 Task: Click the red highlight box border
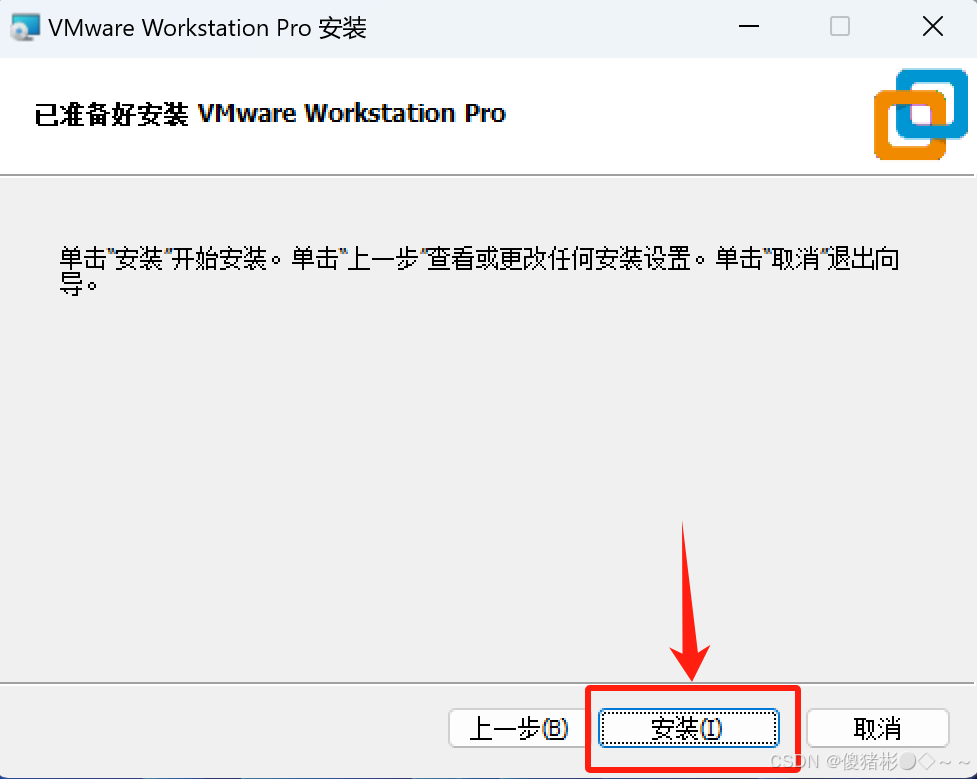click(x=692, y=687)
